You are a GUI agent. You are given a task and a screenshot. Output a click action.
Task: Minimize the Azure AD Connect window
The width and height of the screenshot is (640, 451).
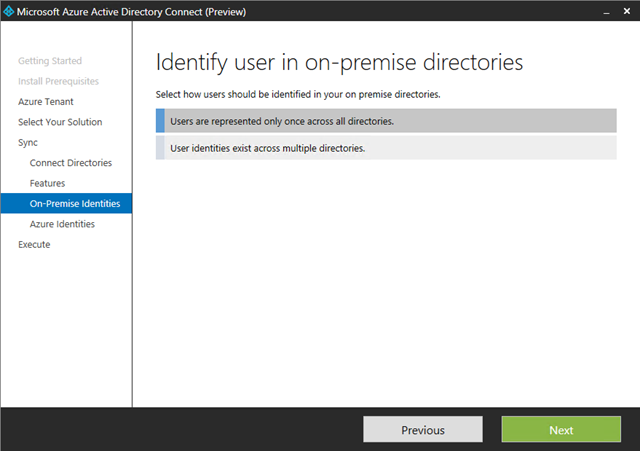click(607, 12)
